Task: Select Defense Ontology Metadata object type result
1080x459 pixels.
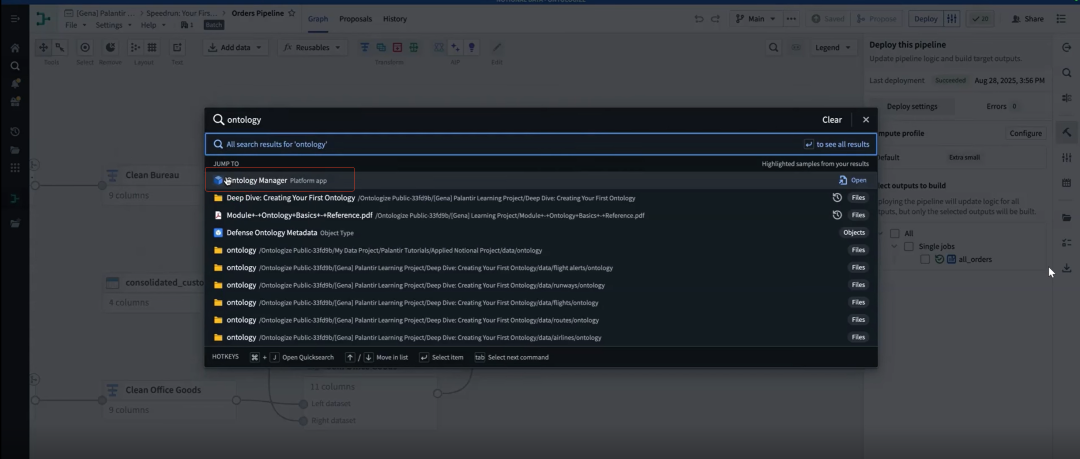Action: (x=541, y=233)
